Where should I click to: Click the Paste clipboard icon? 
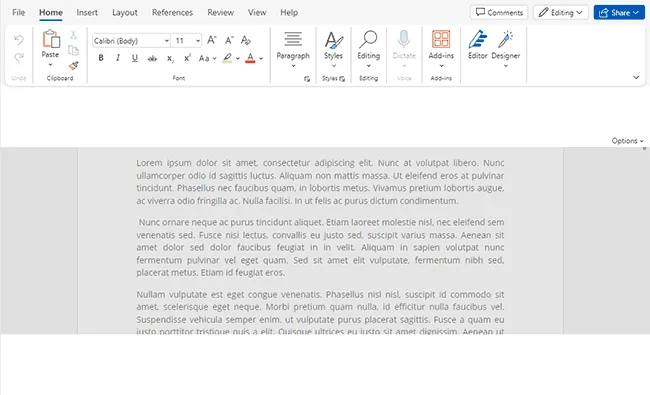(x=51, y=39)
